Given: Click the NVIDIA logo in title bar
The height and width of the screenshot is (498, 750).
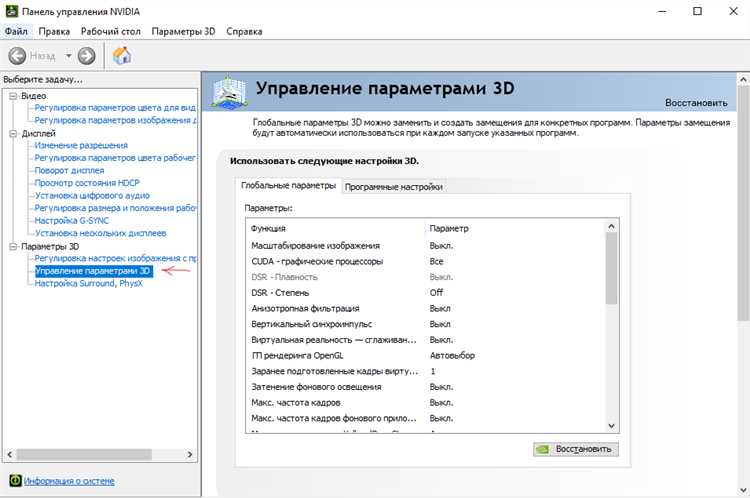Looking at the screenshot, I should click(x=11, y=11).
